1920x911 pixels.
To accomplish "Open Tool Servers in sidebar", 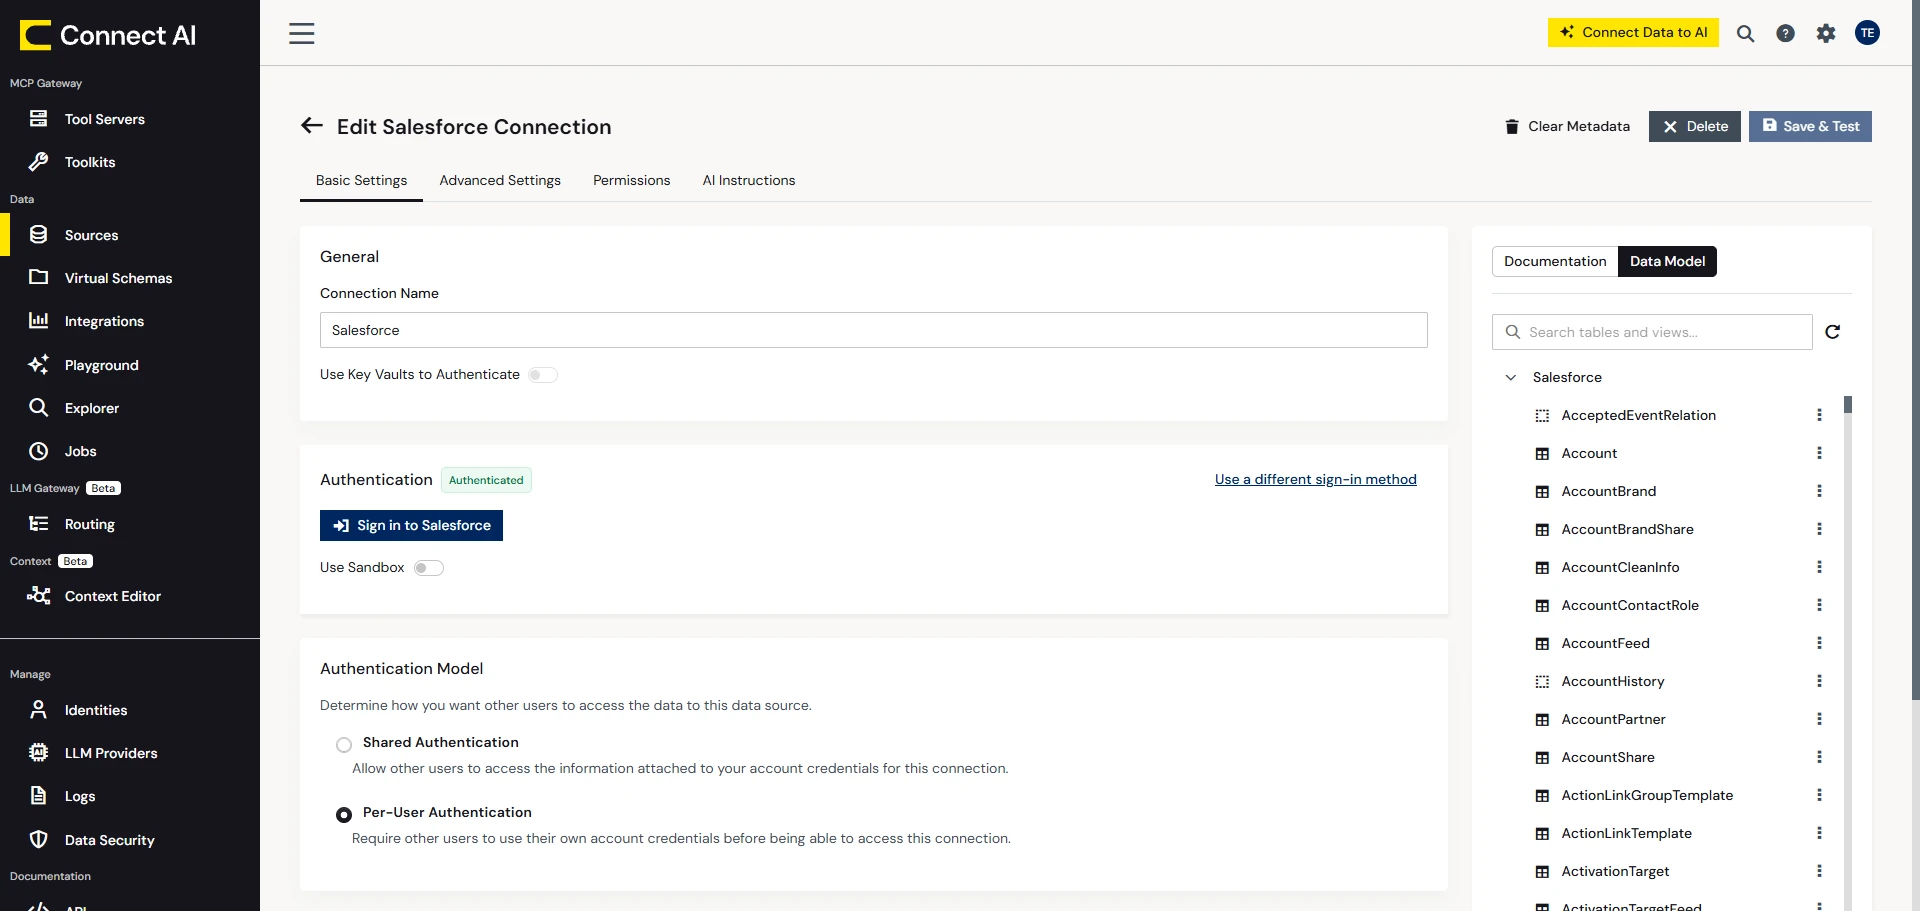I will (x=105, y=119).
